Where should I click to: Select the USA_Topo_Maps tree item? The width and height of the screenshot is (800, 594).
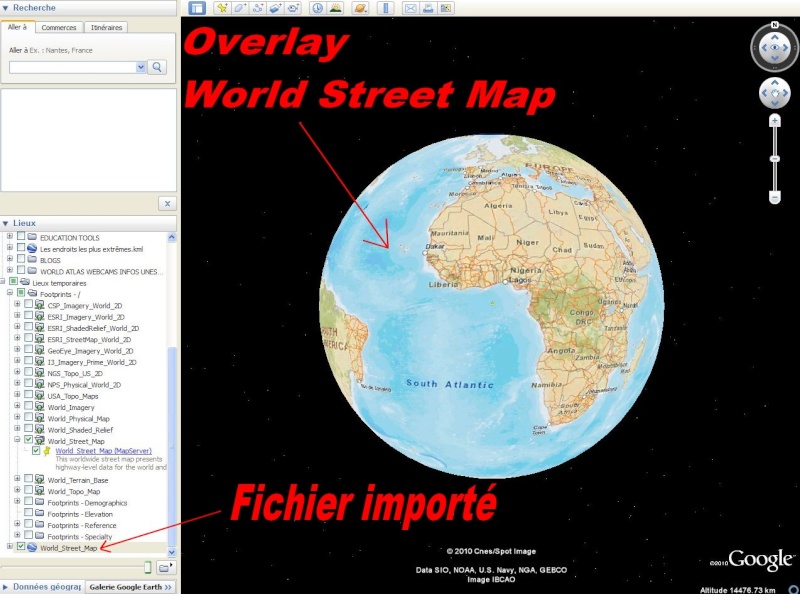(73, 396)
